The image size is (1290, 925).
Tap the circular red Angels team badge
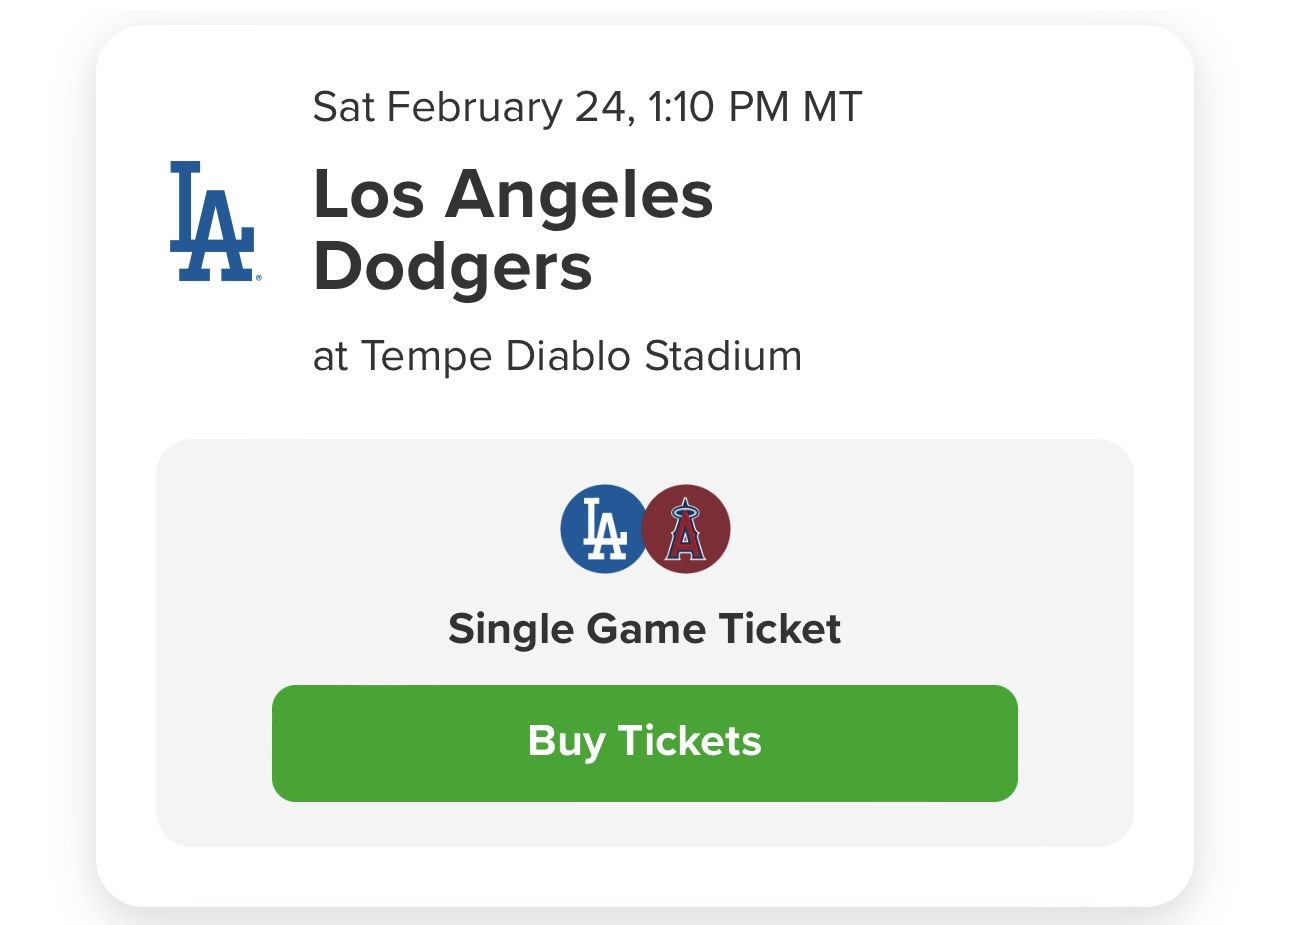[x=687, y=529]
